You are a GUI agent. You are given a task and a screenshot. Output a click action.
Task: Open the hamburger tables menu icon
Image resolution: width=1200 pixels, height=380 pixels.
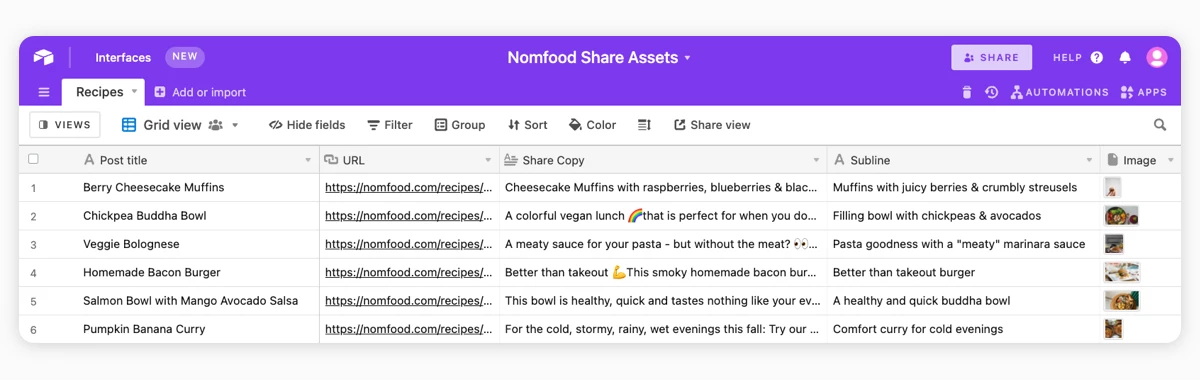click(44, 92)
